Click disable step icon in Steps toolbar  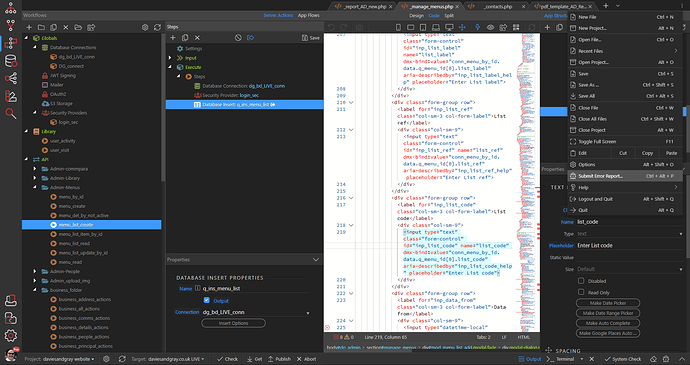click(x=238, y=38)
